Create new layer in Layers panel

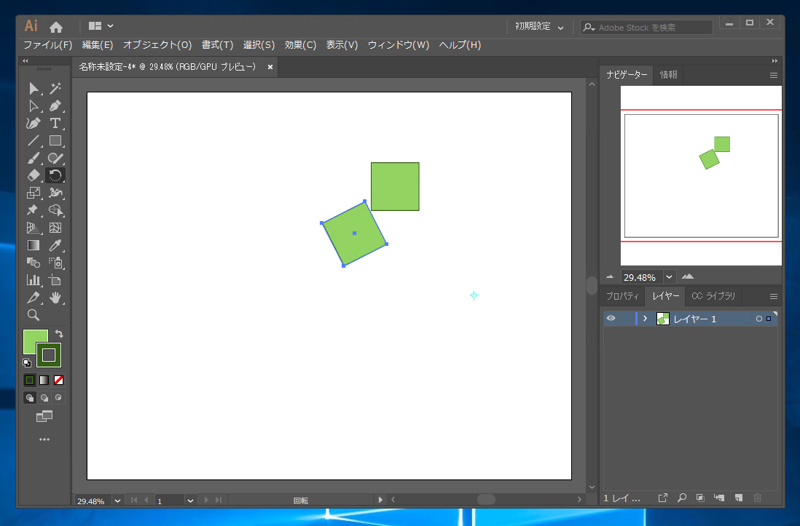tap(738, 498)
